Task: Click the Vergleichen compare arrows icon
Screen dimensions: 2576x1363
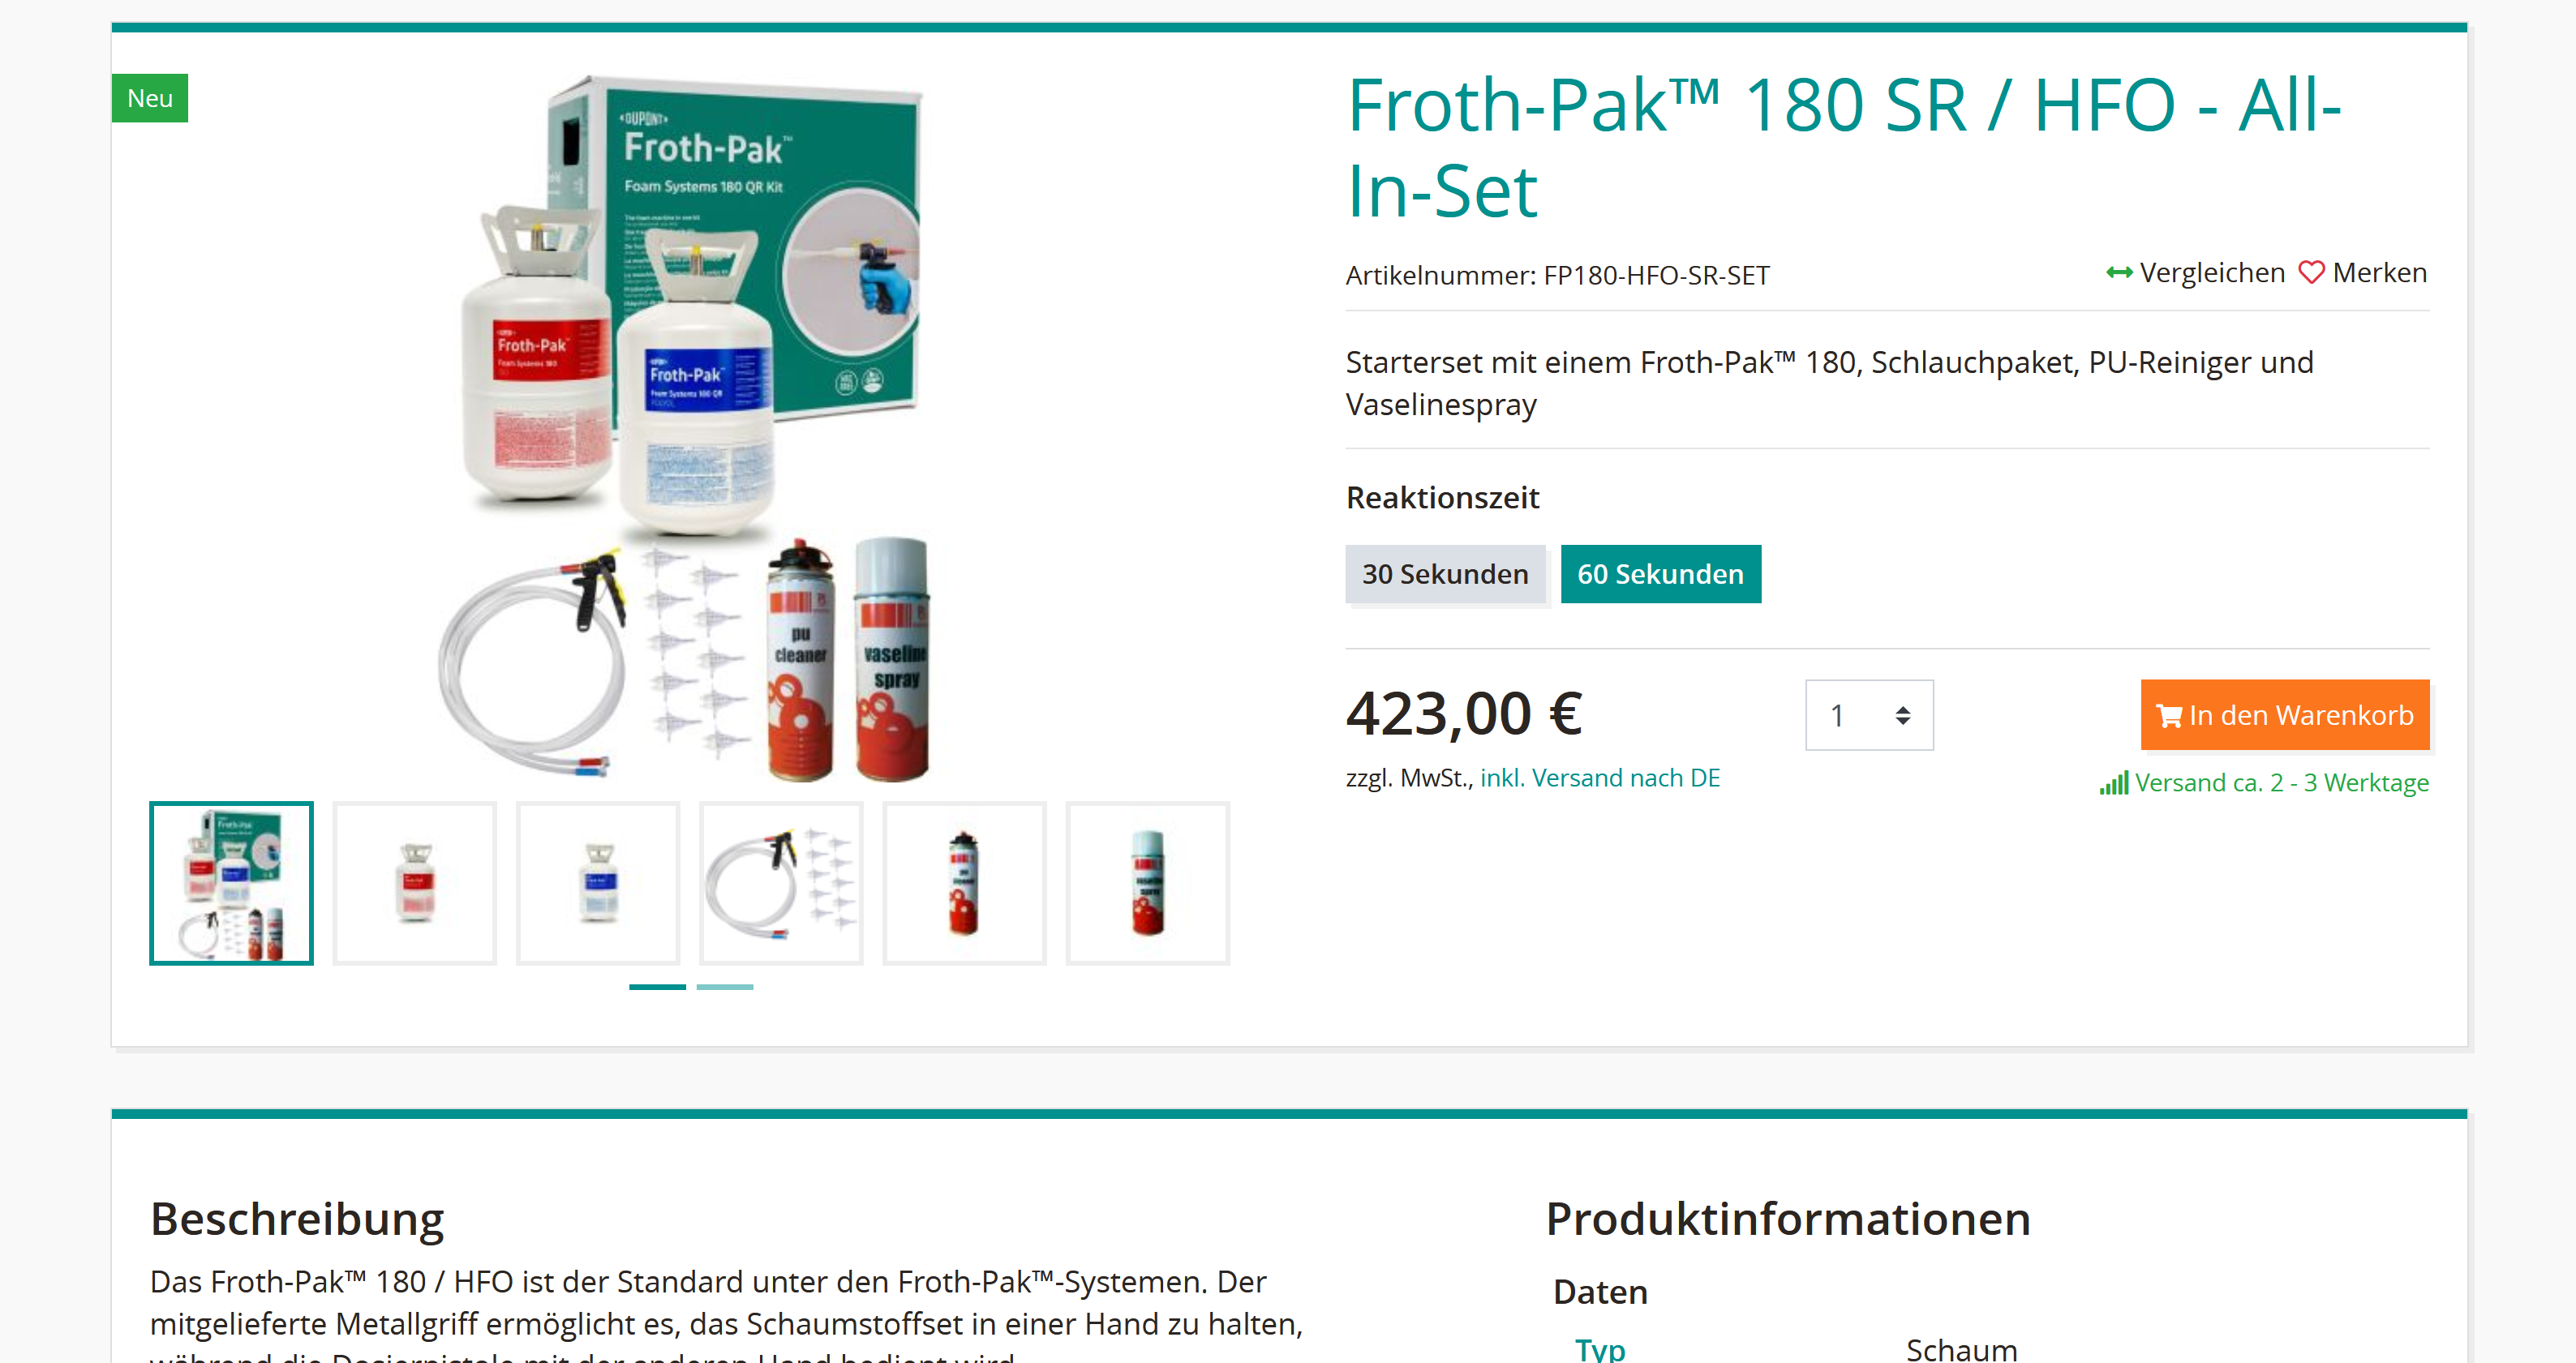Action: pos(2118,273)
